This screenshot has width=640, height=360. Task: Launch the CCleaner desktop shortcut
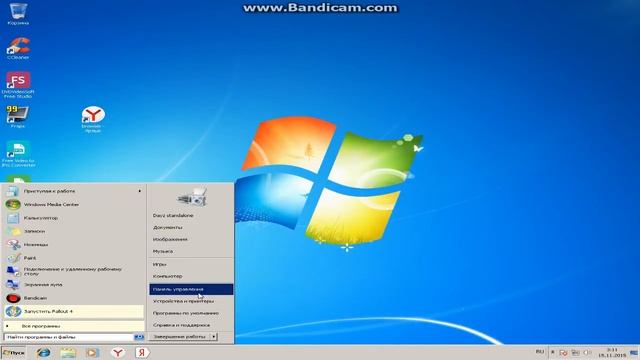[18, 48]
